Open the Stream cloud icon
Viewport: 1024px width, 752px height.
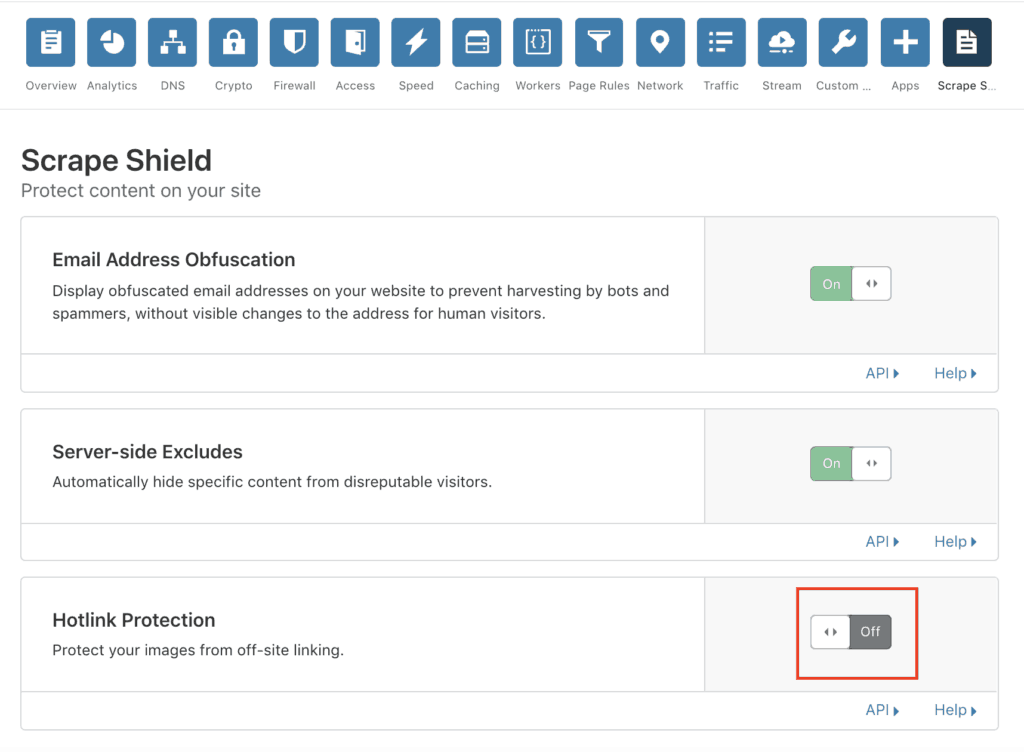[x=782, y=42]
